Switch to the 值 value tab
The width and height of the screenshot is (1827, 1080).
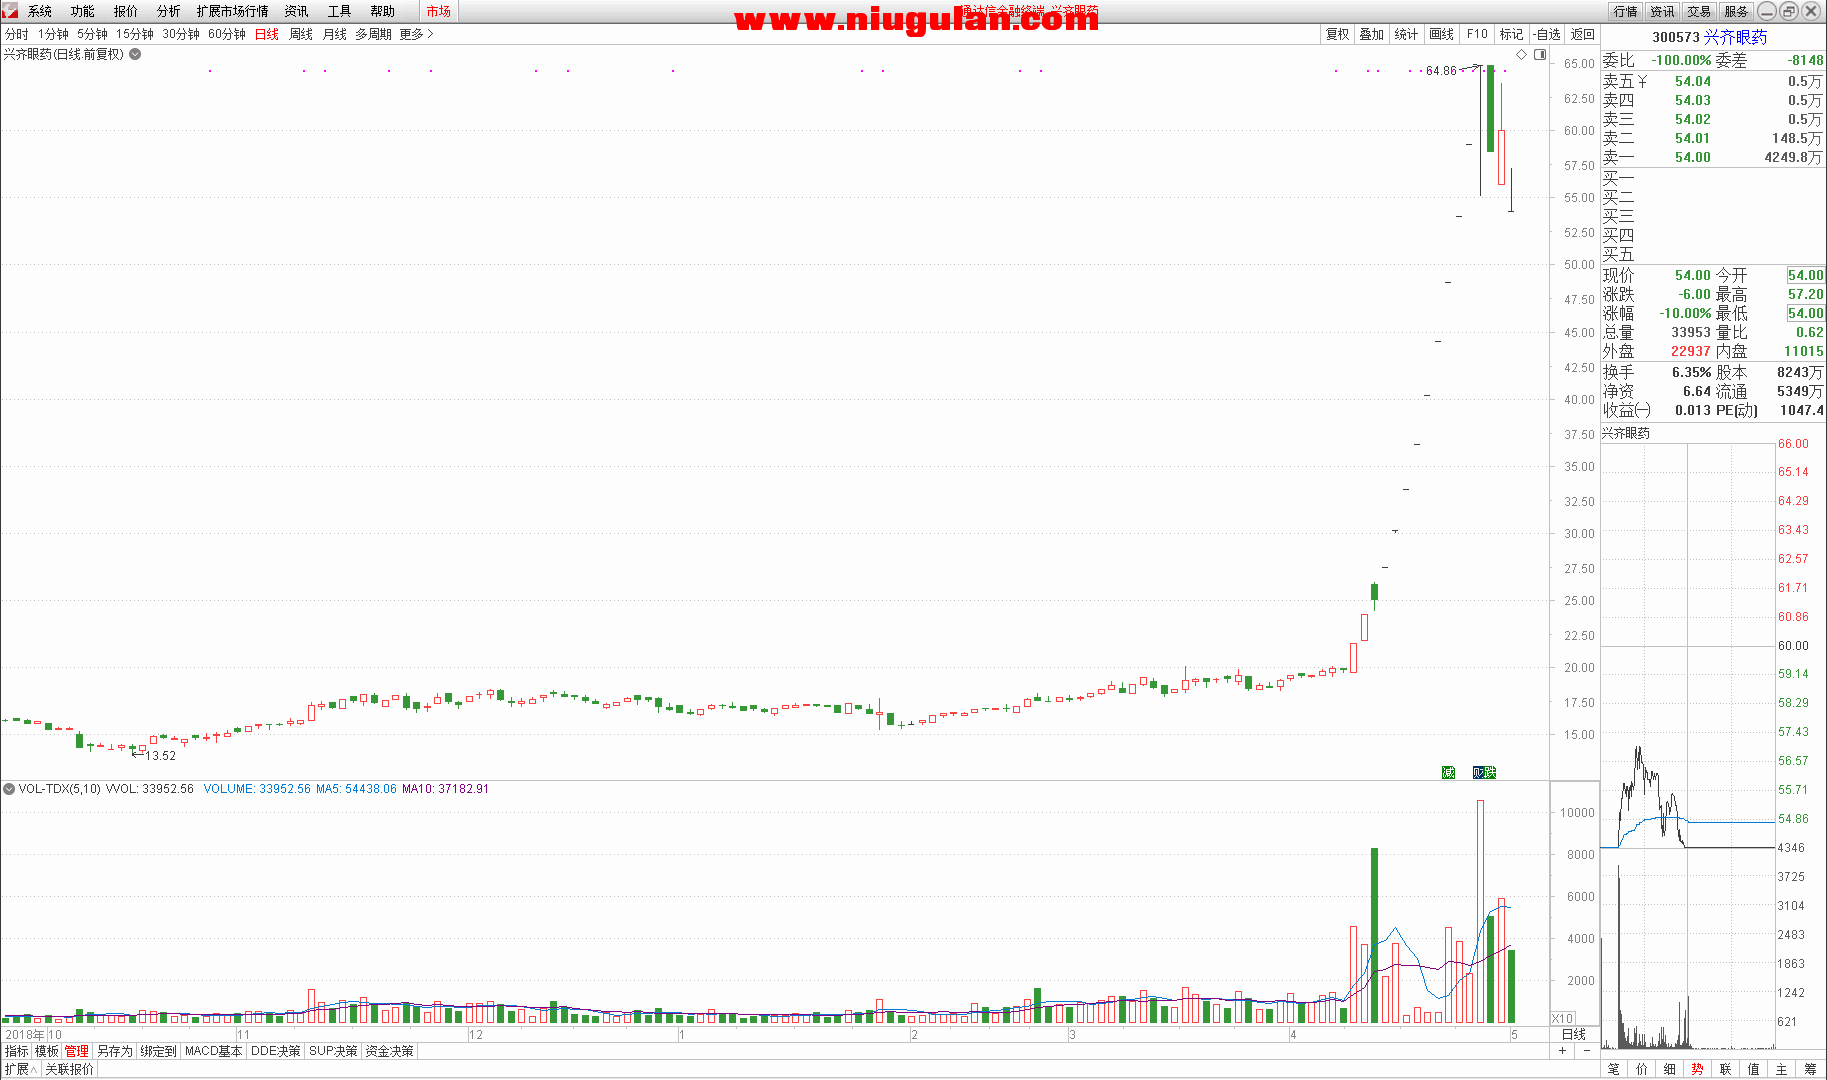coord(1754,1069)
